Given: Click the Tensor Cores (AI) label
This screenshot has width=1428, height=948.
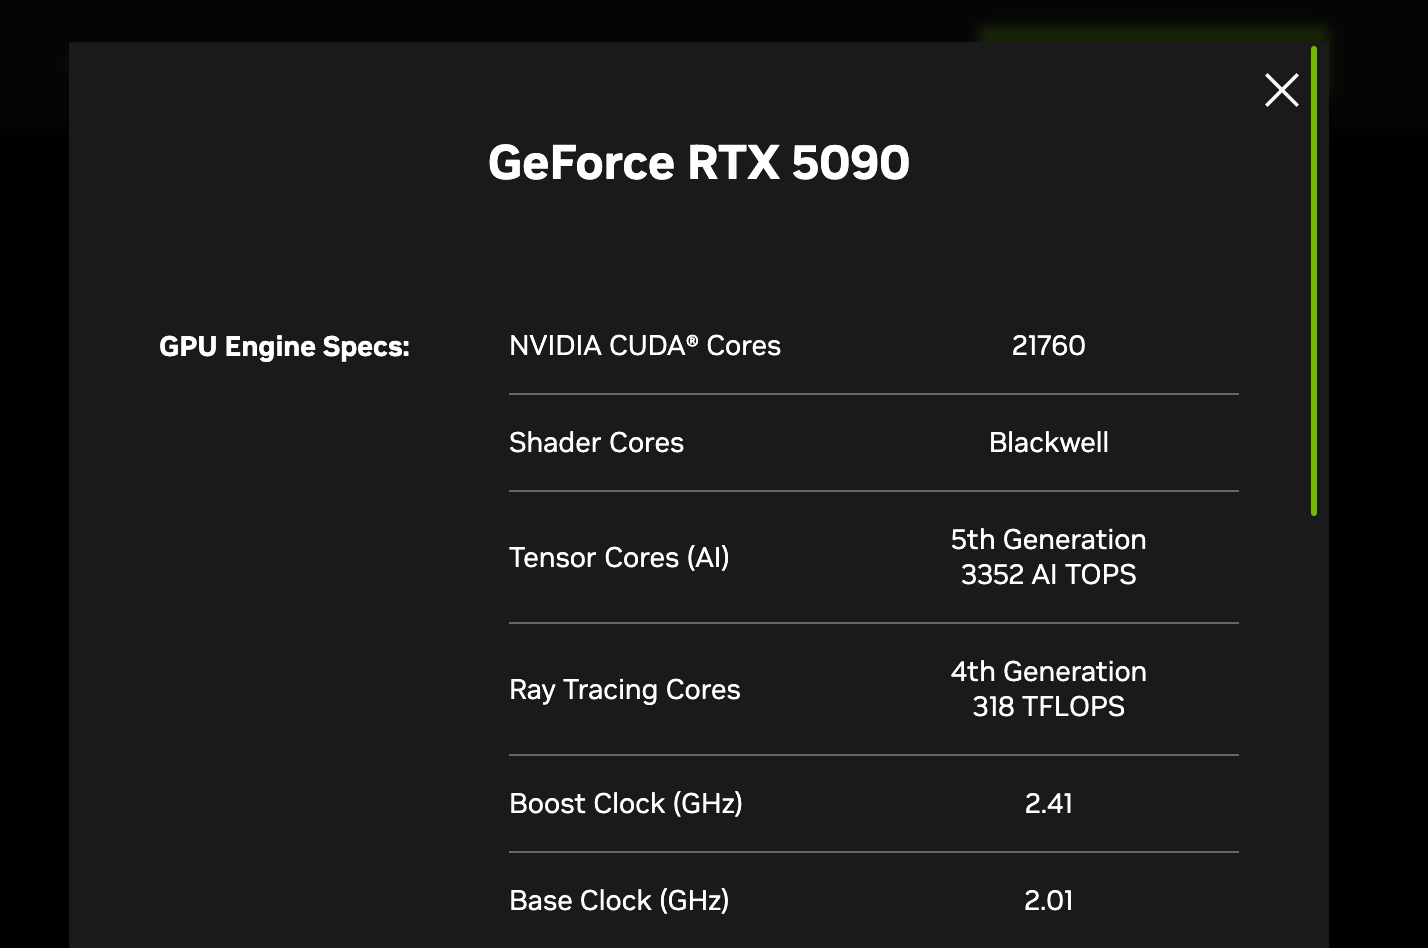Looking at the screenshot, I should coord(618,557).
